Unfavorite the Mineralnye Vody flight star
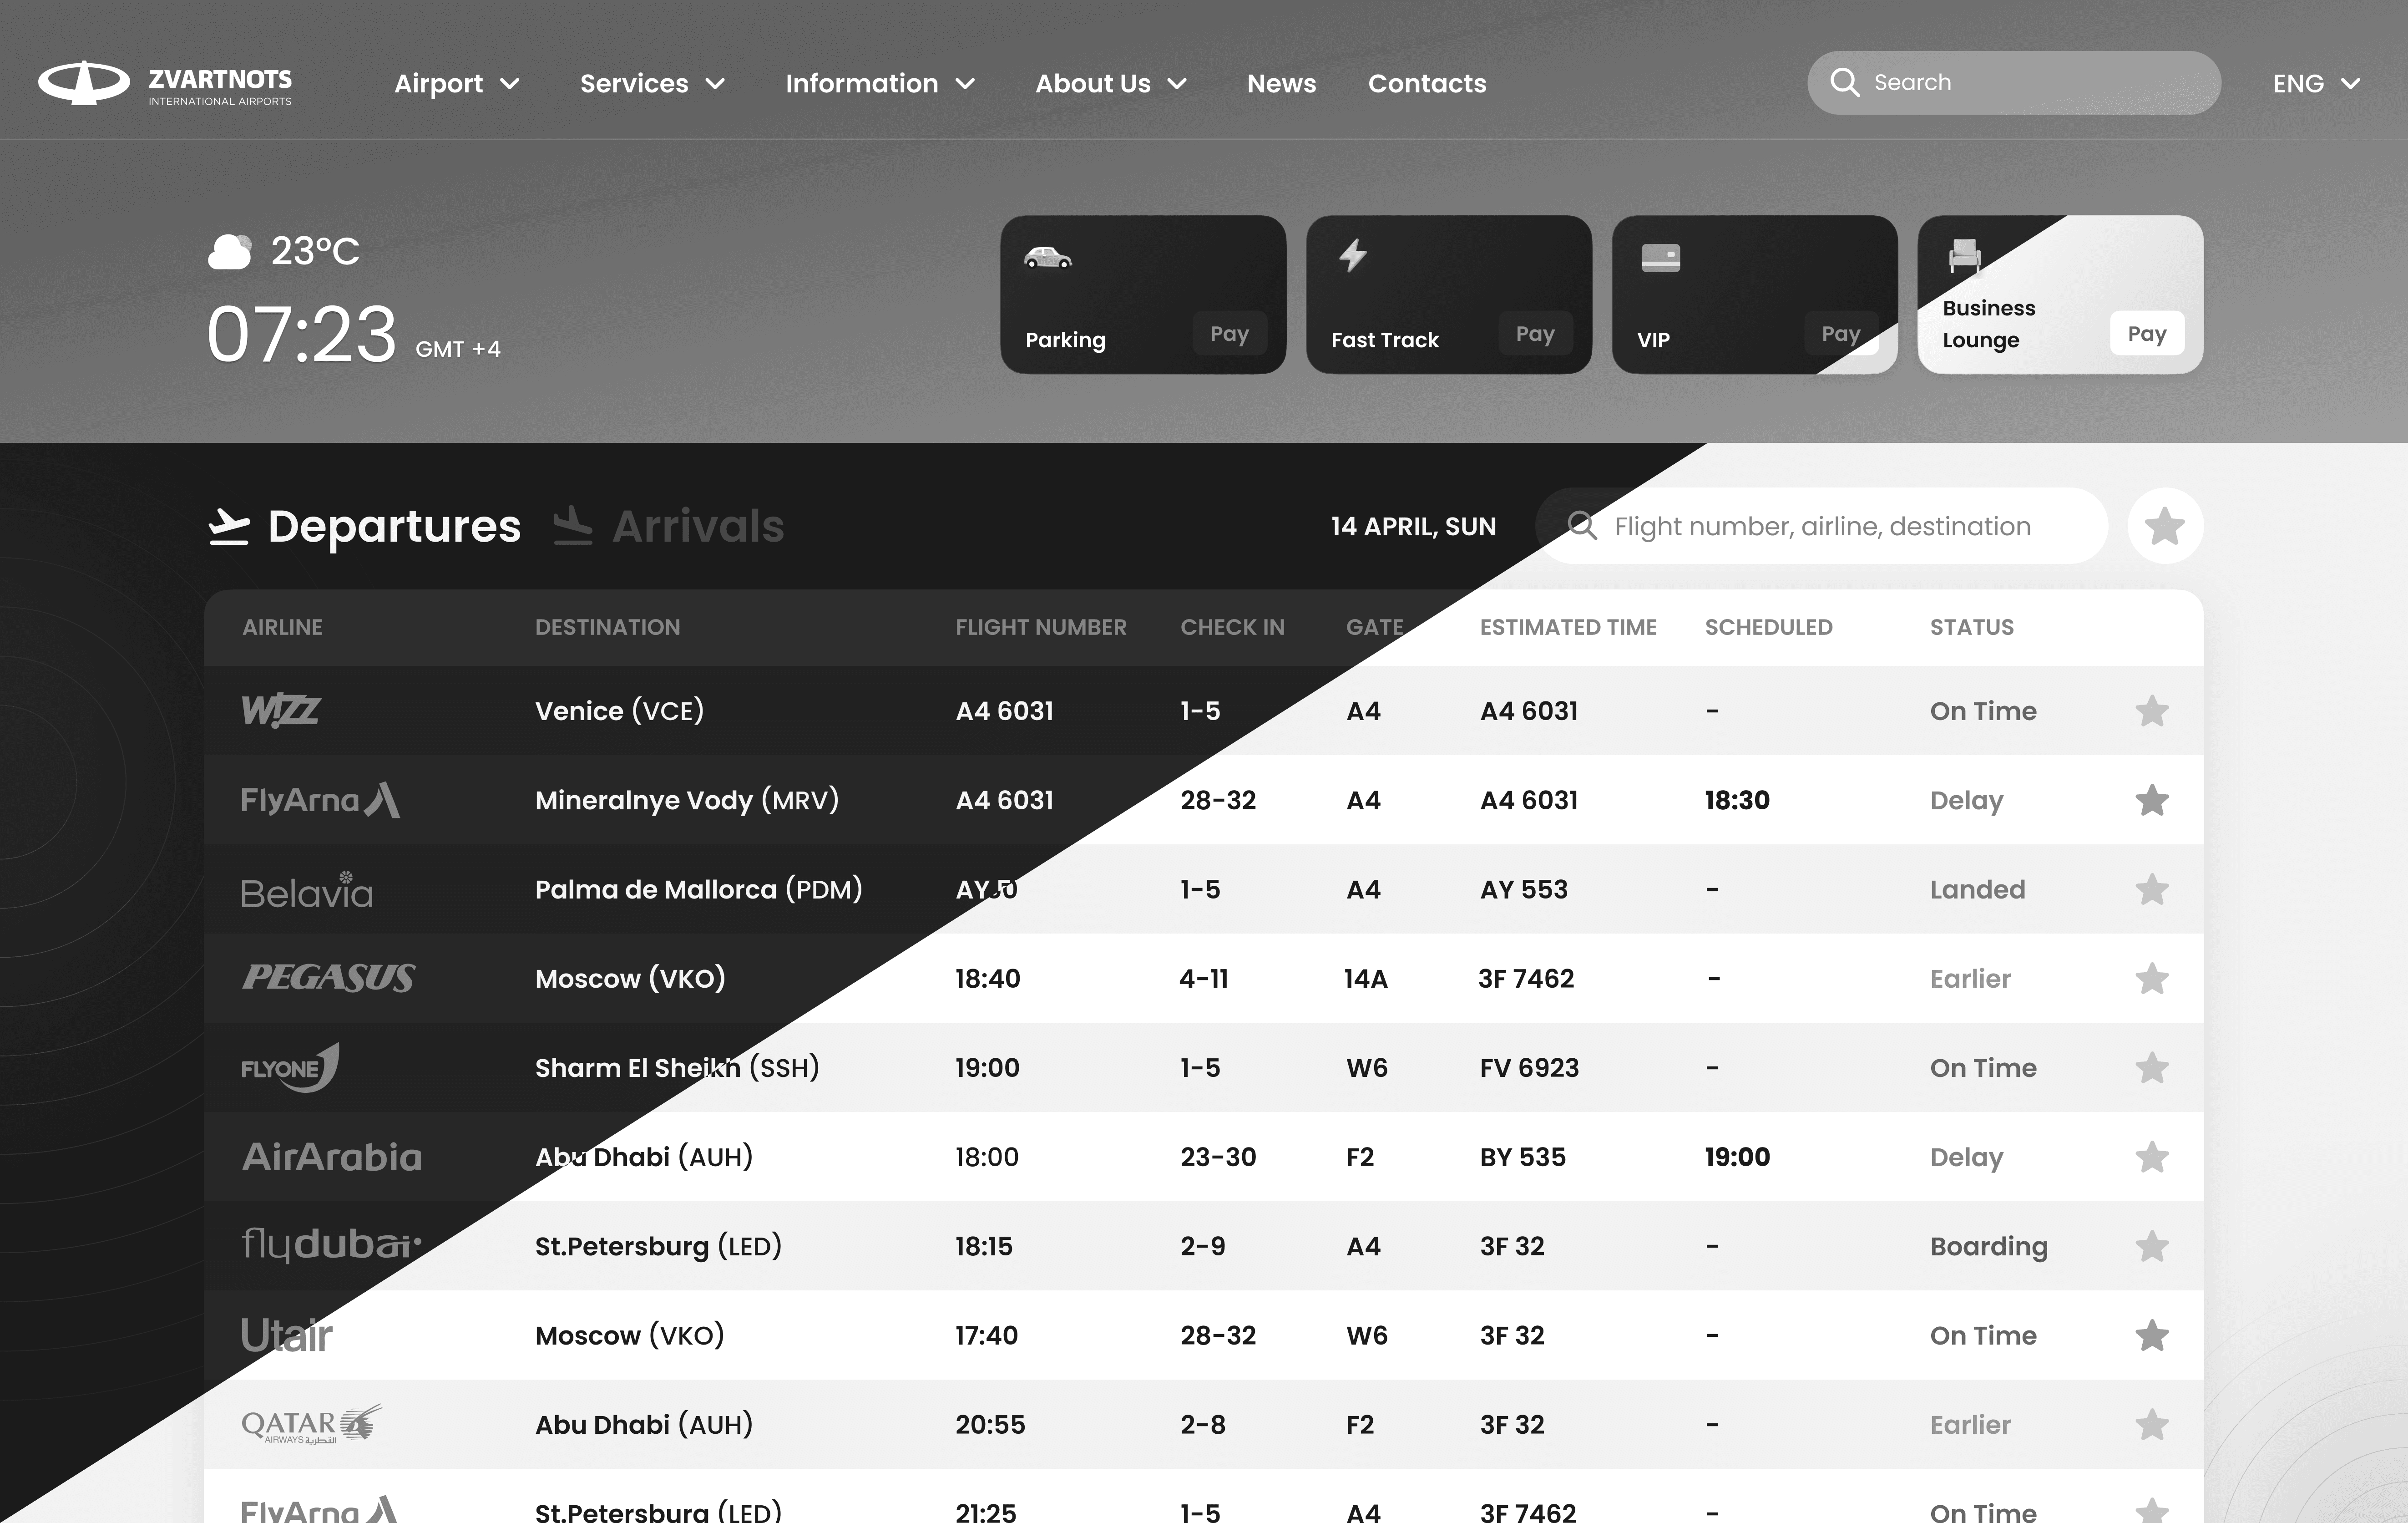 pos(2151,800)
